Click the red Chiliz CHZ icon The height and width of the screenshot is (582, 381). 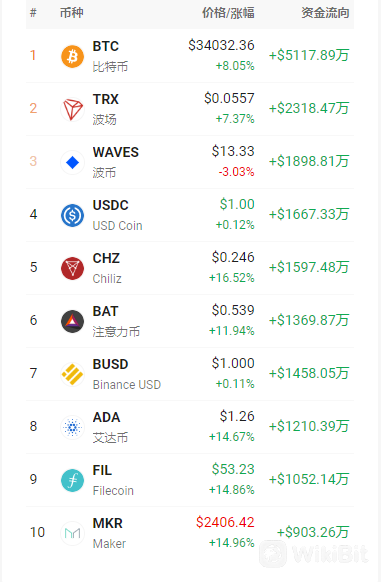[72, 268]
